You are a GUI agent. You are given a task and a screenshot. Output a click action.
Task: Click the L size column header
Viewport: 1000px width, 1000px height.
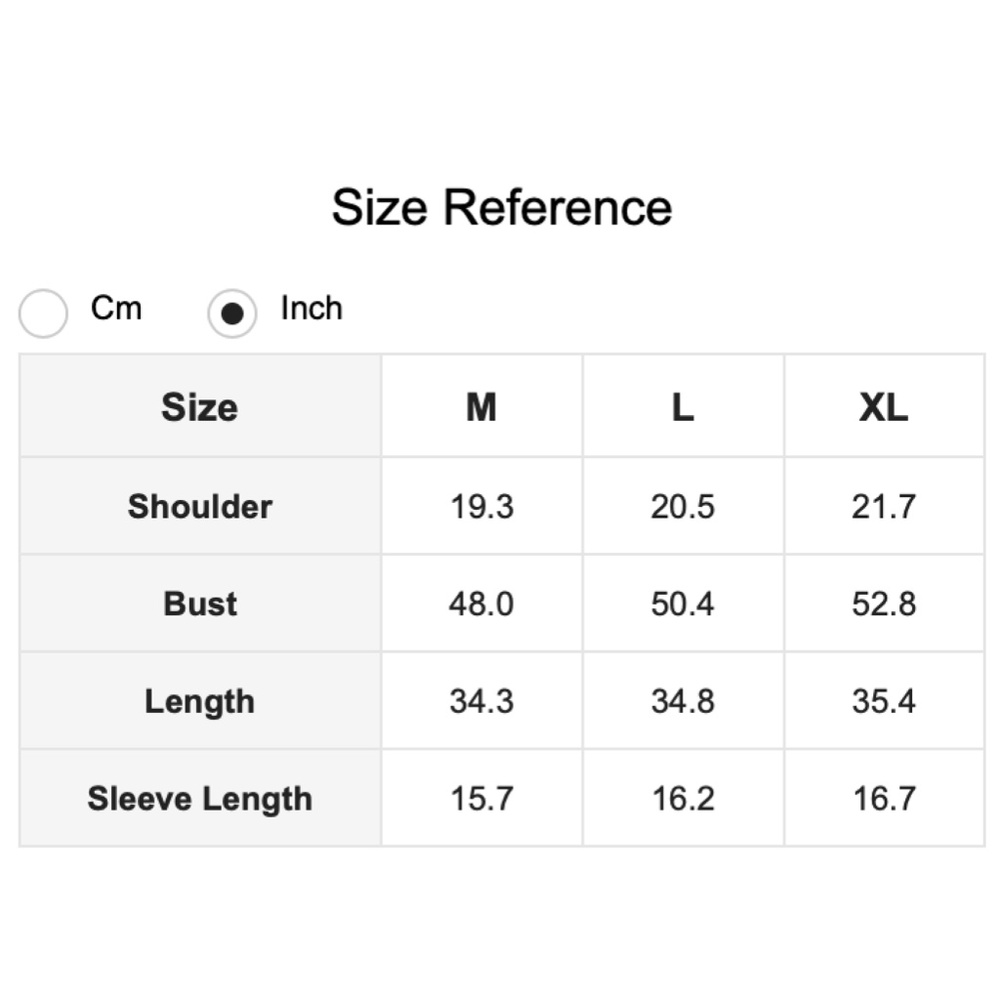[x=683, y=407]
